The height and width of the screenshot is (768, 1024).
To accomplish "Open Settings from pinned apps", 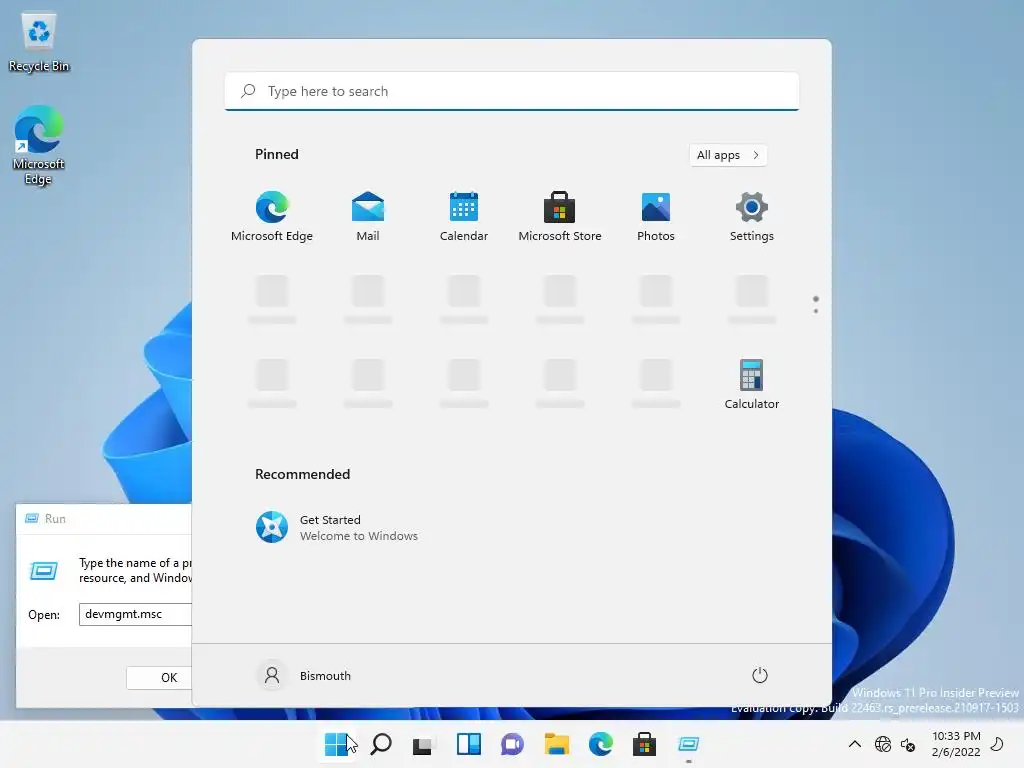I will pyautogui.click(x=752, y=217).
